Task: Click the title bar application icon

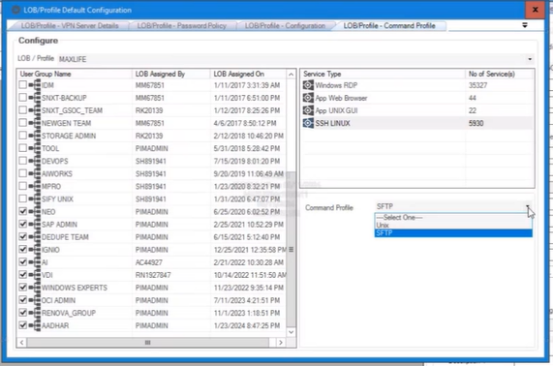Action: click(16, 10)
